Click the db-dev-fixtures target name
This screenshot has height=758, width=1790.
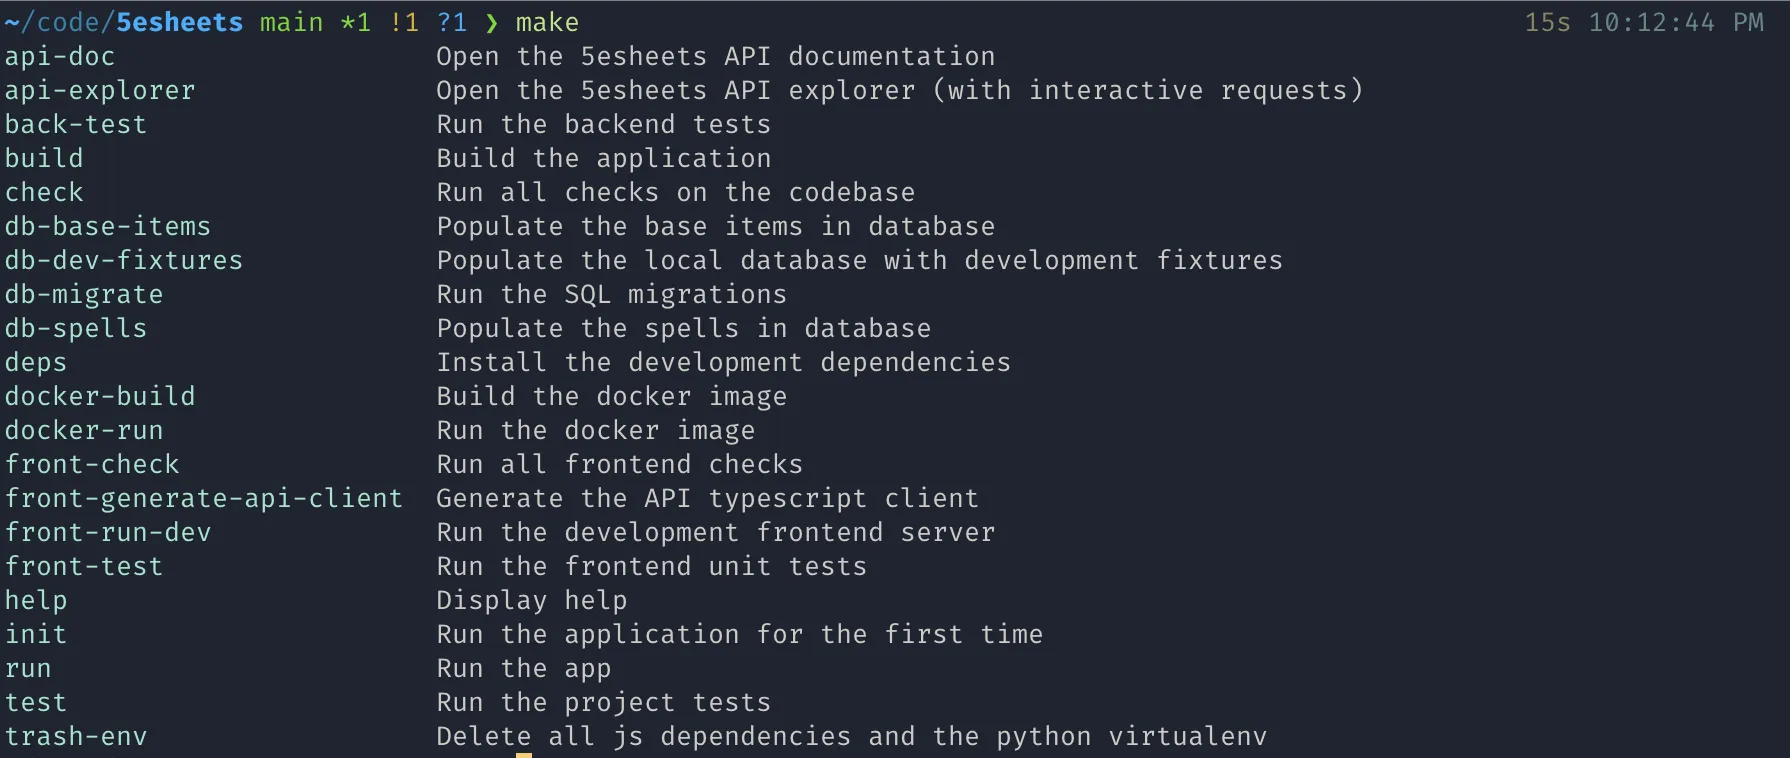[x=124, y=261]
